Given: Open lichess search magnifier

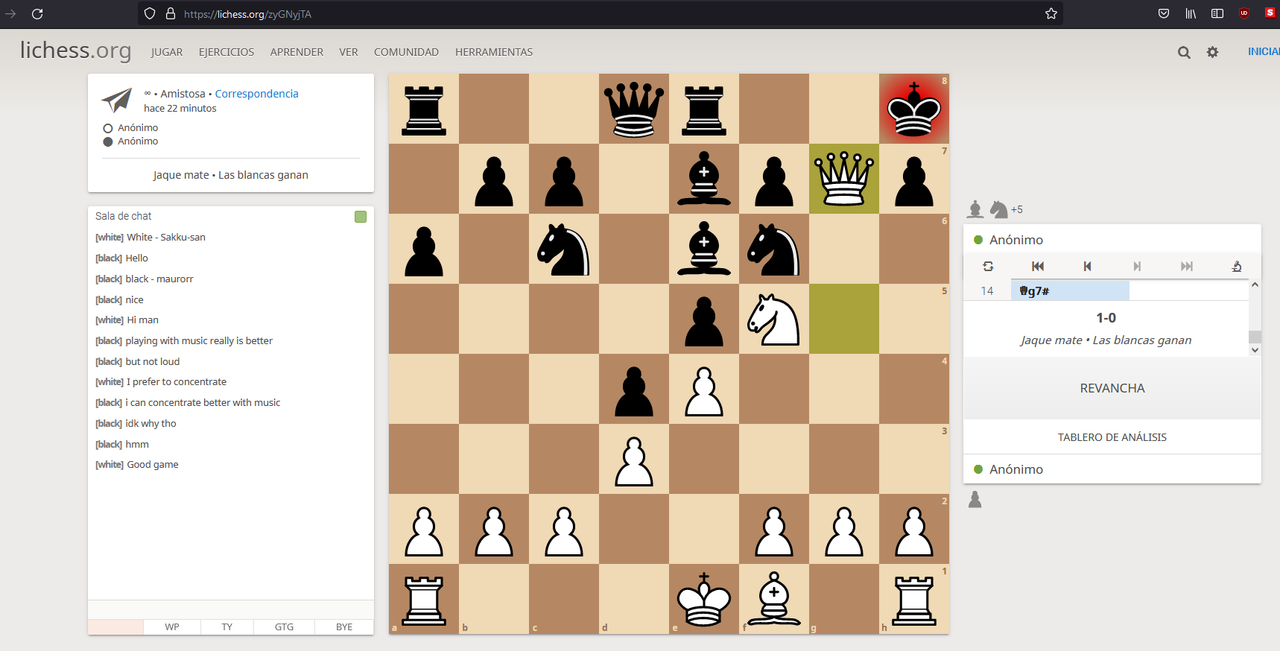Looking at the screenshot, I should pyautogui.click(x=1184, y=52).
